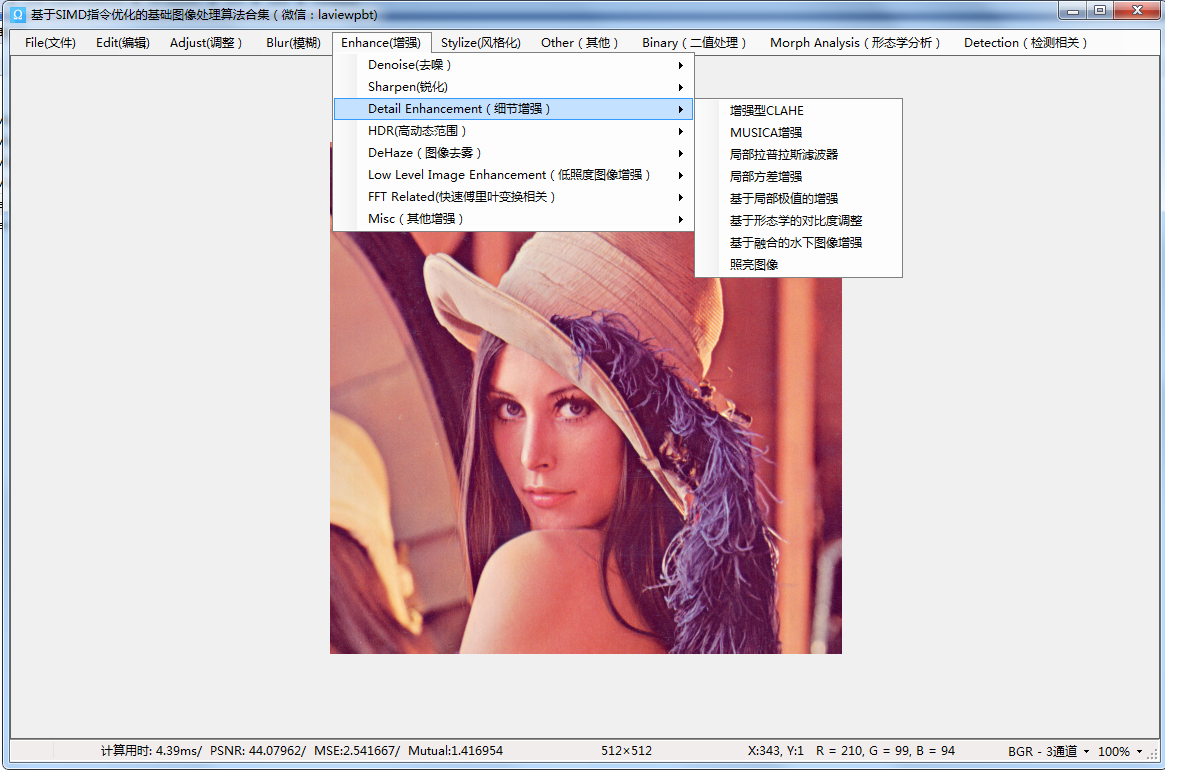
Task: Collapse the Enhance(增强) menu
Action: [x=381, y=43]
